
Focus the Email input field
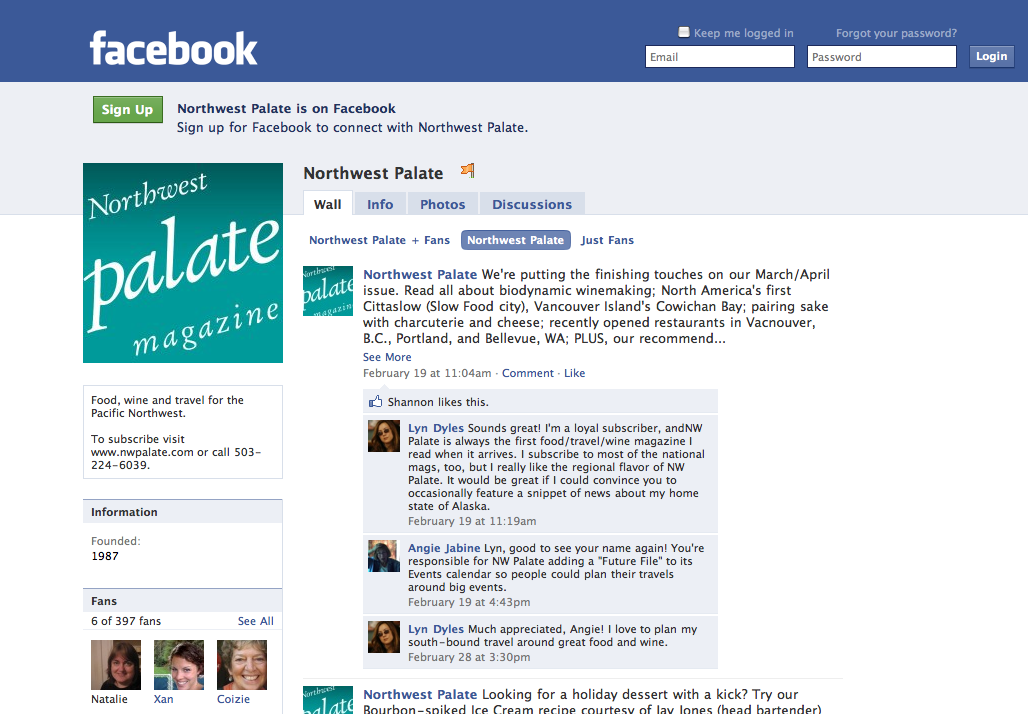720,57
